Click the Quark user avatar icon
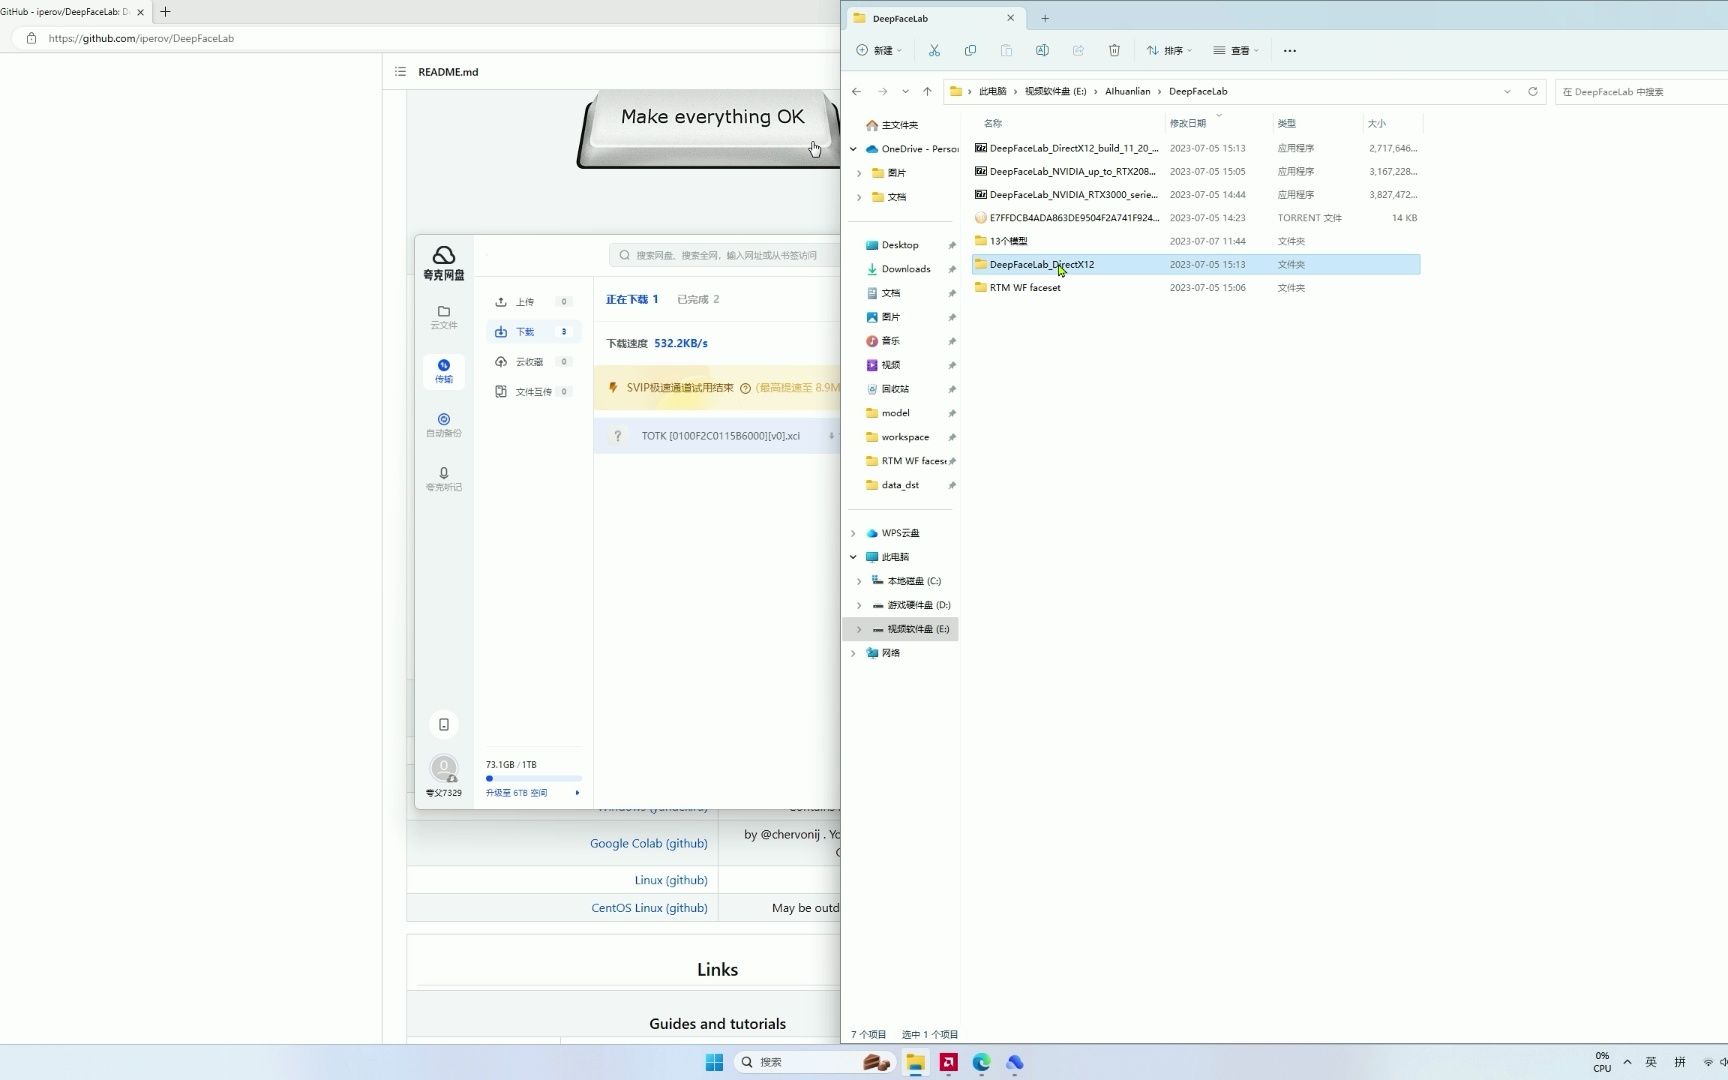This screenshot has width=1728, height=1080. (444, 768)
